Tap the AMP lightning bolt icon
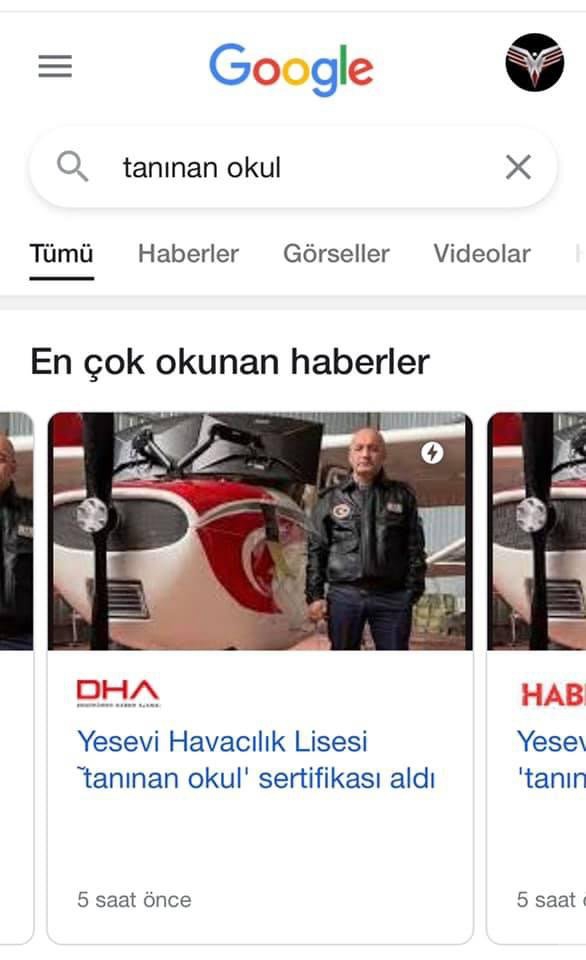 click(432, 453)
